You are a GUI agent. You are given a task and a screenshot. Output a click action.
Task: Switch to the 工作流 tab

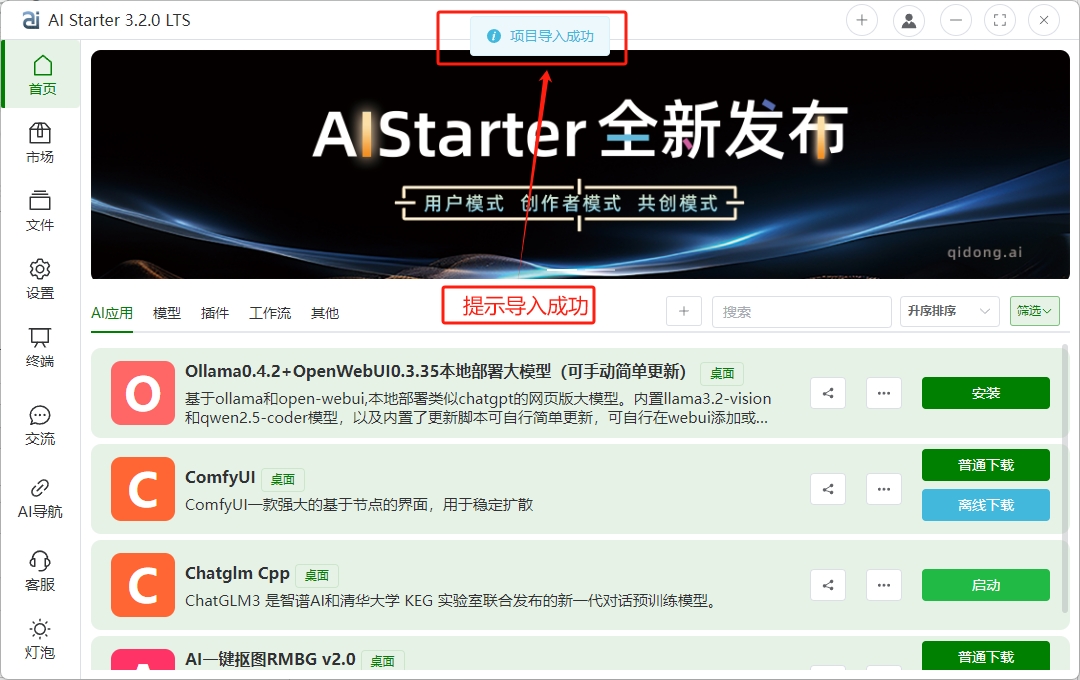click(x=270, y=312)
